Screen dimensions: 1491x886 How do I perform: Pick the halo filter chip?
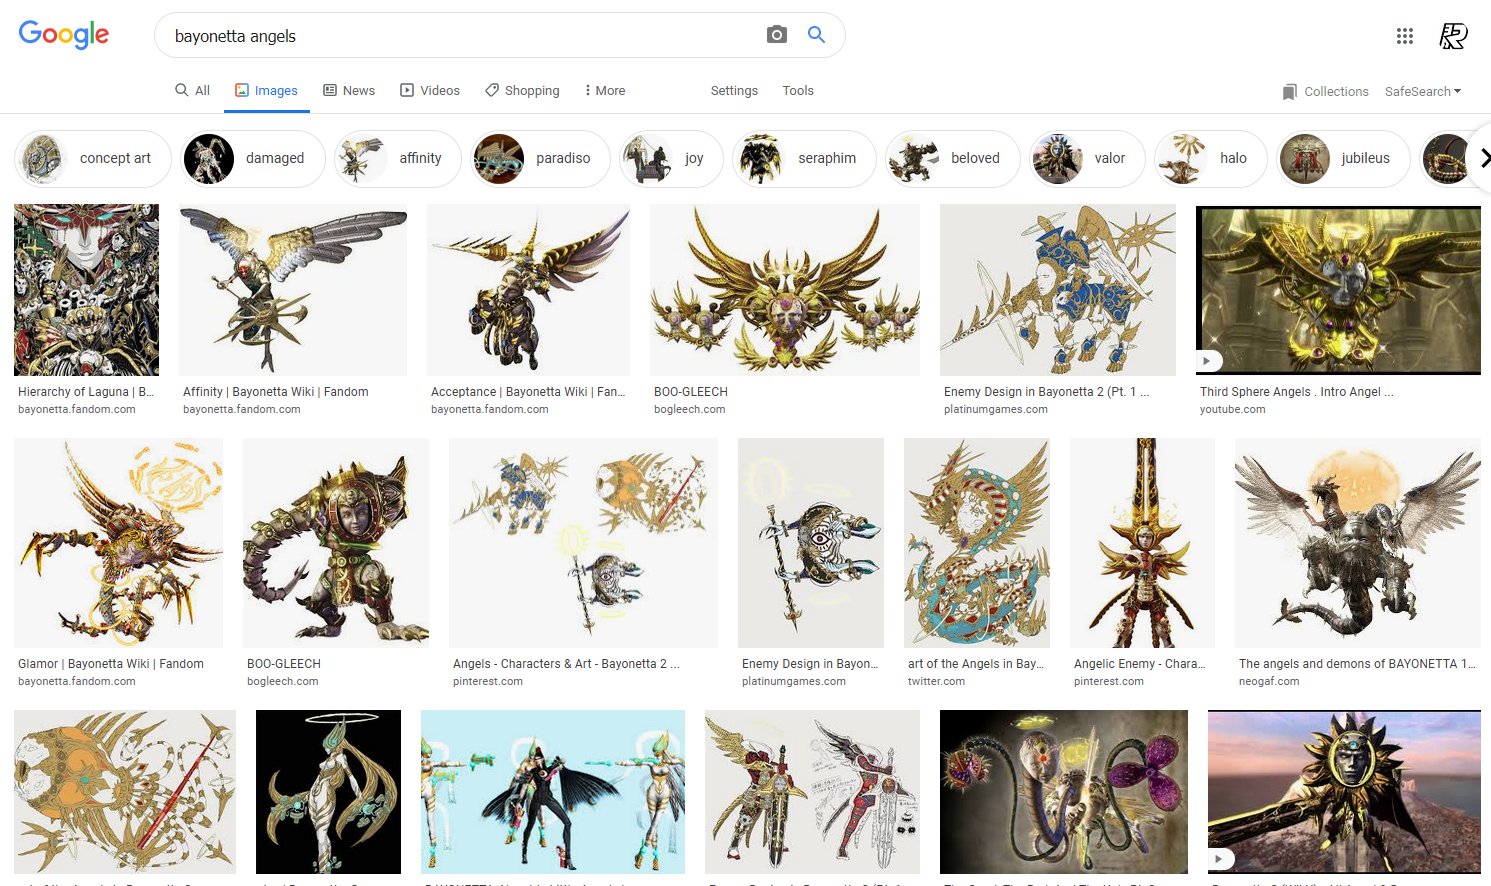point(1210,158)
